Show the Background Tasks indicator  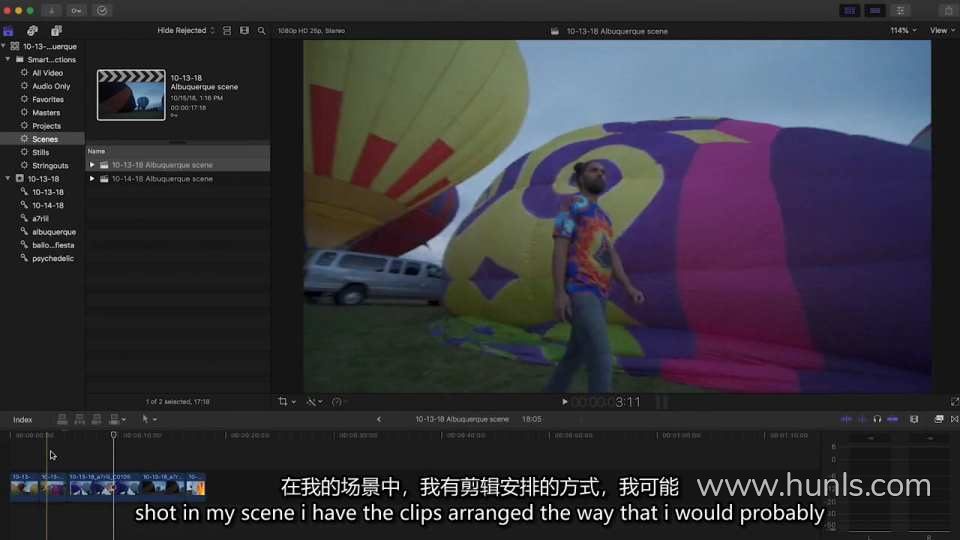pyautogui.click(x=102, y=10)
